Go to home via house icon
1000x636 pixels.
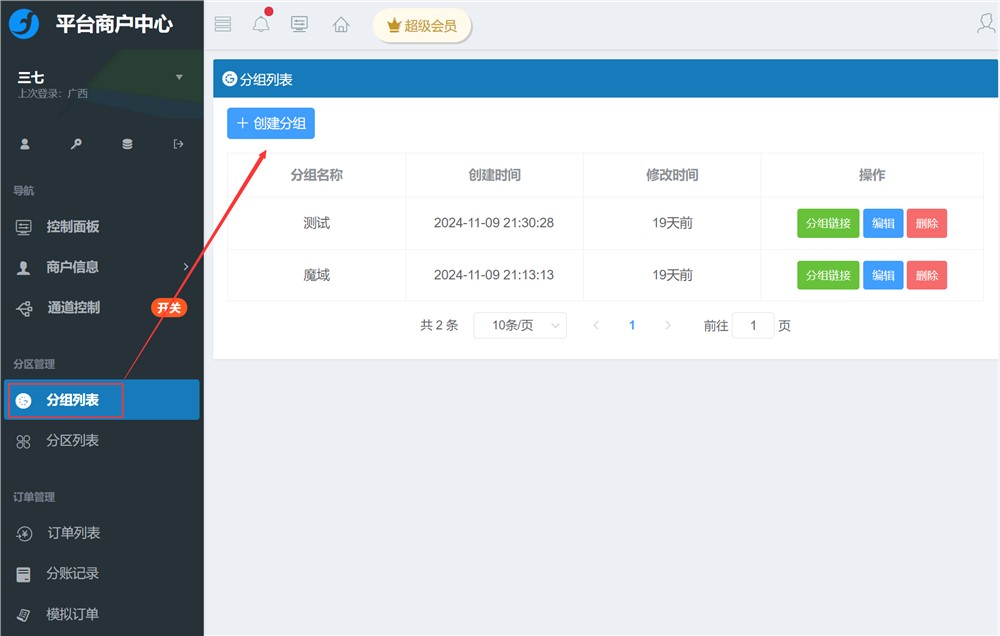[x=341, y=25]
